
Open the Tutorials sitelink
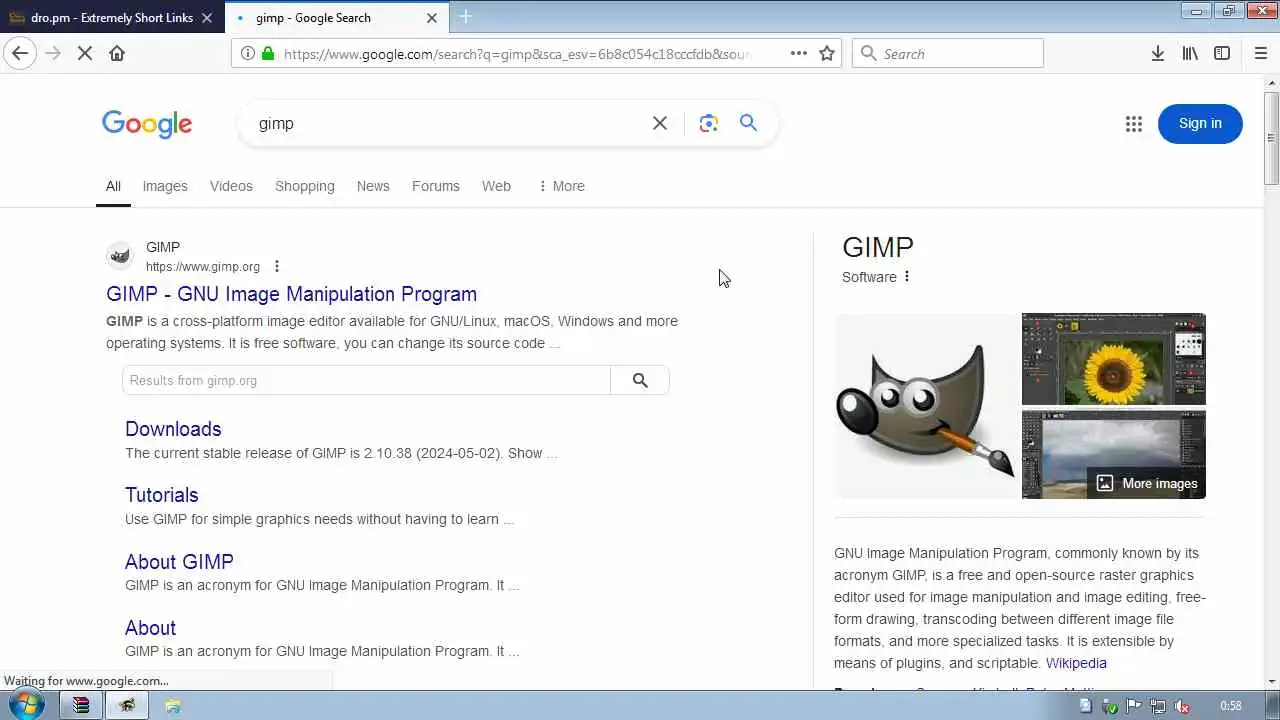click(162, 495)
